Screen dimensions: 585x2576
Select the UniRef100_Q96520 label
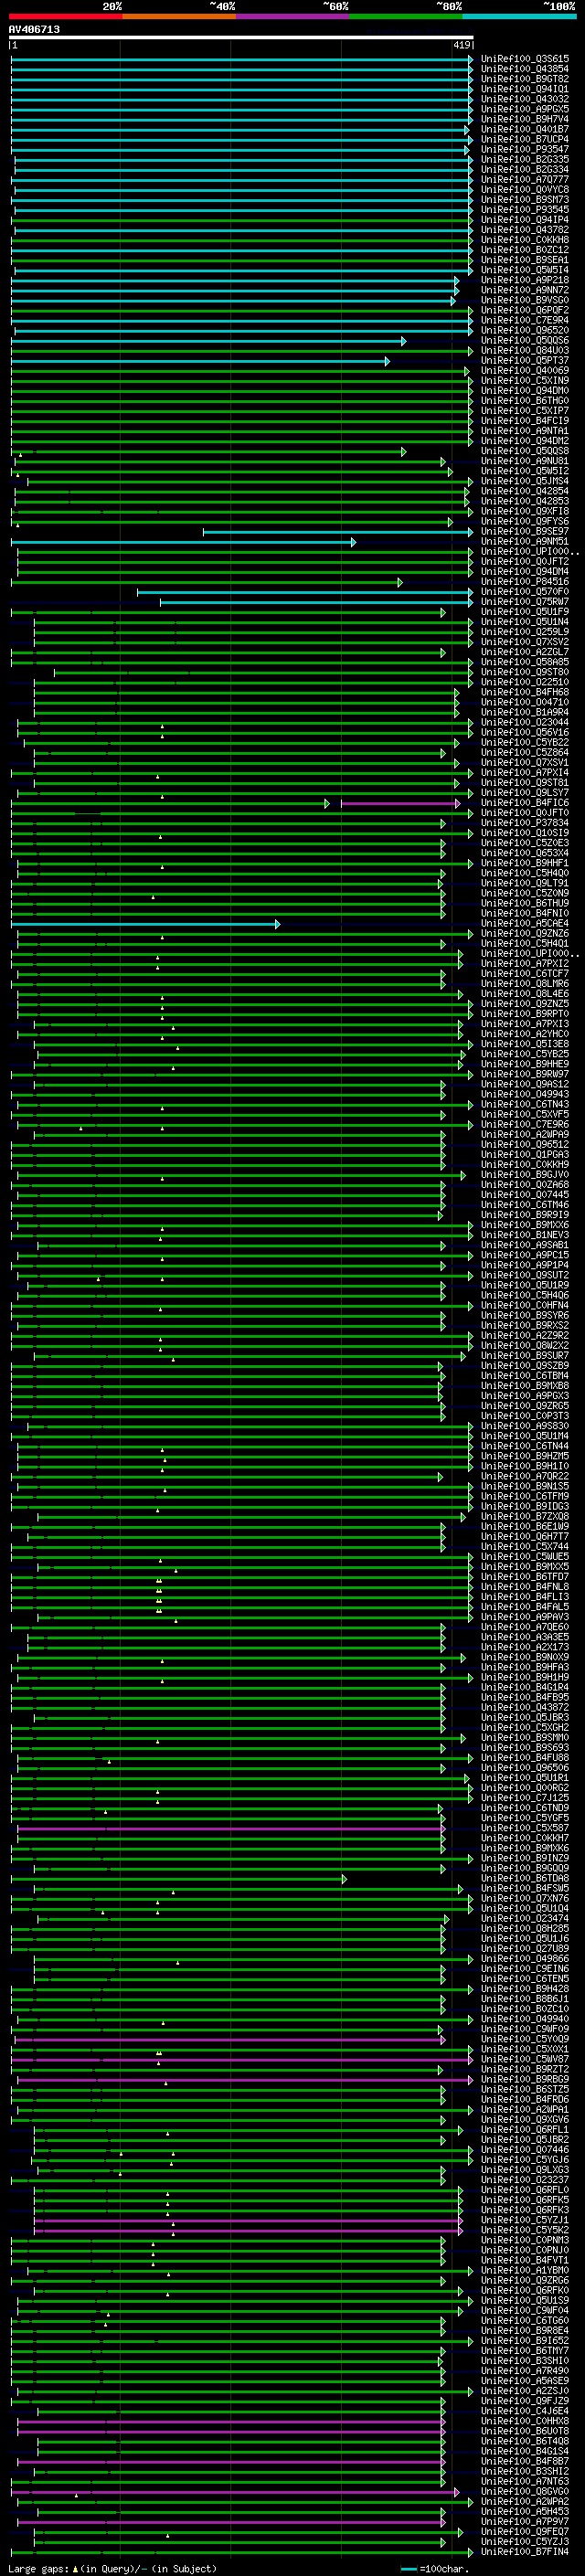click(x=525, y=330)
